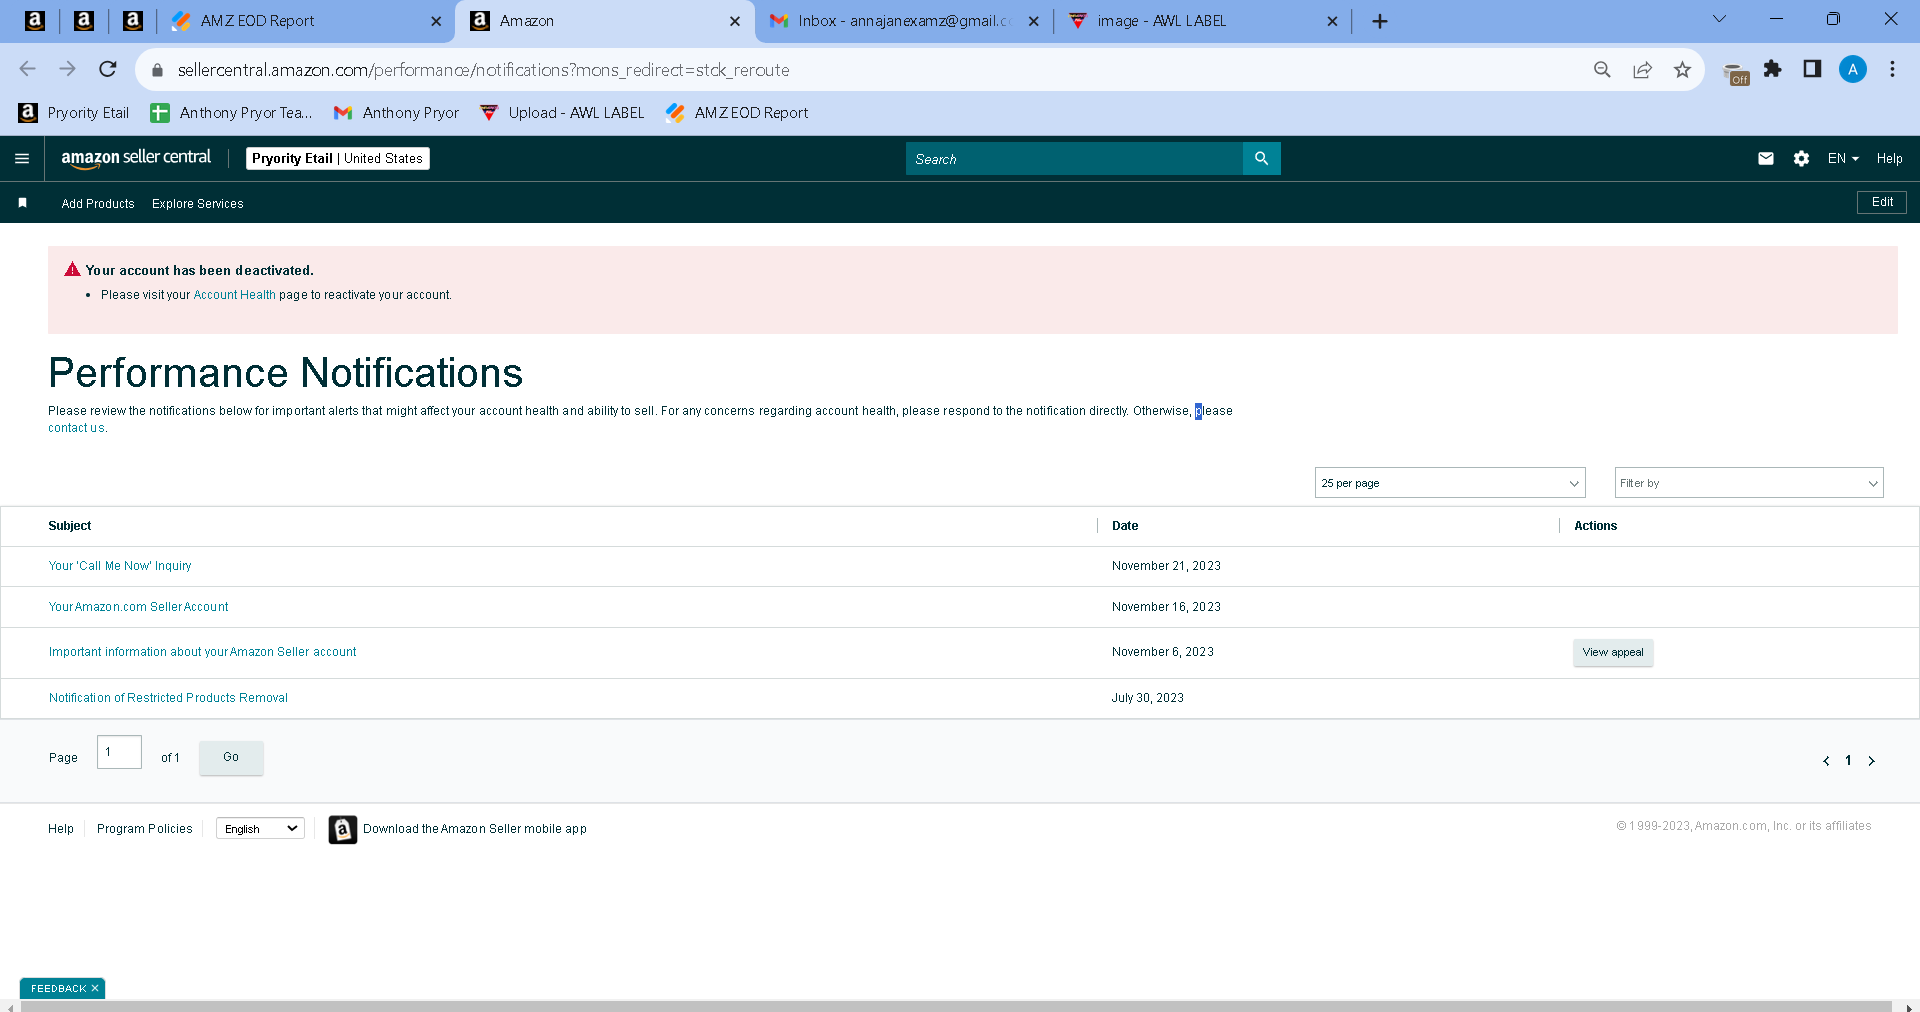This screenshot has height=1012, width=1920.
Task: Switch to the first pinned Amazon tab
Action: click(x=34, y=21)
